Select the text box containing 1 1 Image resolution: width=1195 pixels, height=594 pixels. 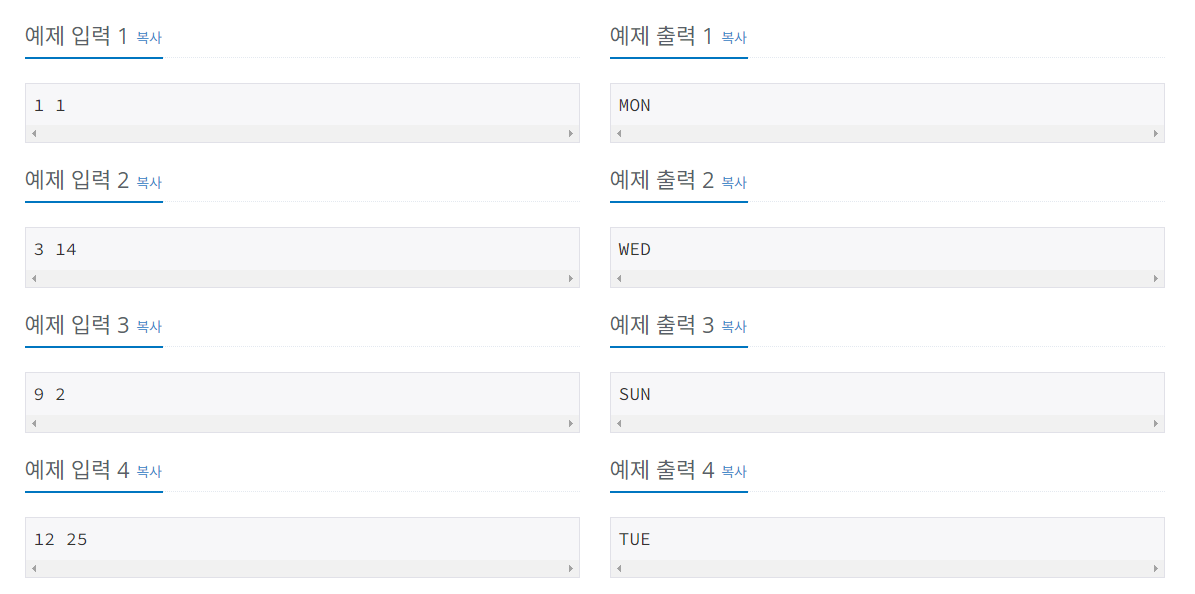click(x=300, y=105)
